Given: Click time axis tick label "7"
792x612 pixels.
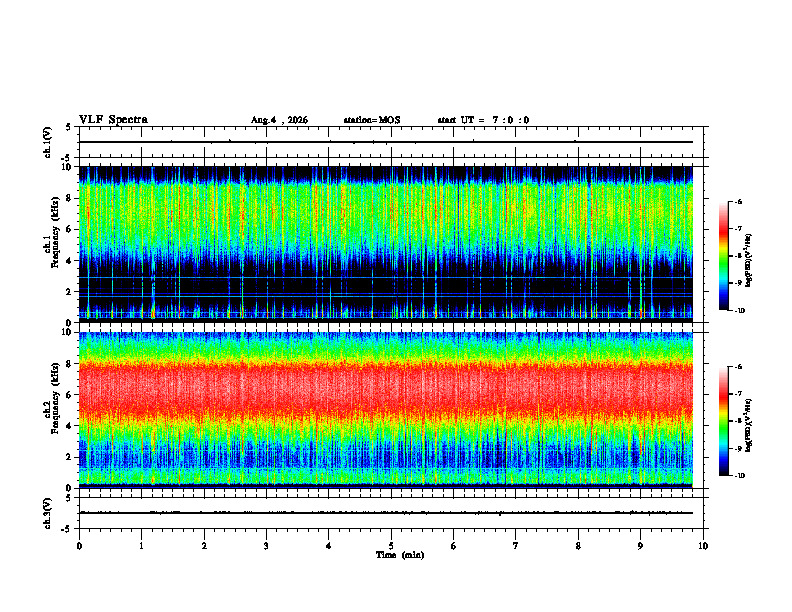Looking at the screenshot, I should click(516, 546).
